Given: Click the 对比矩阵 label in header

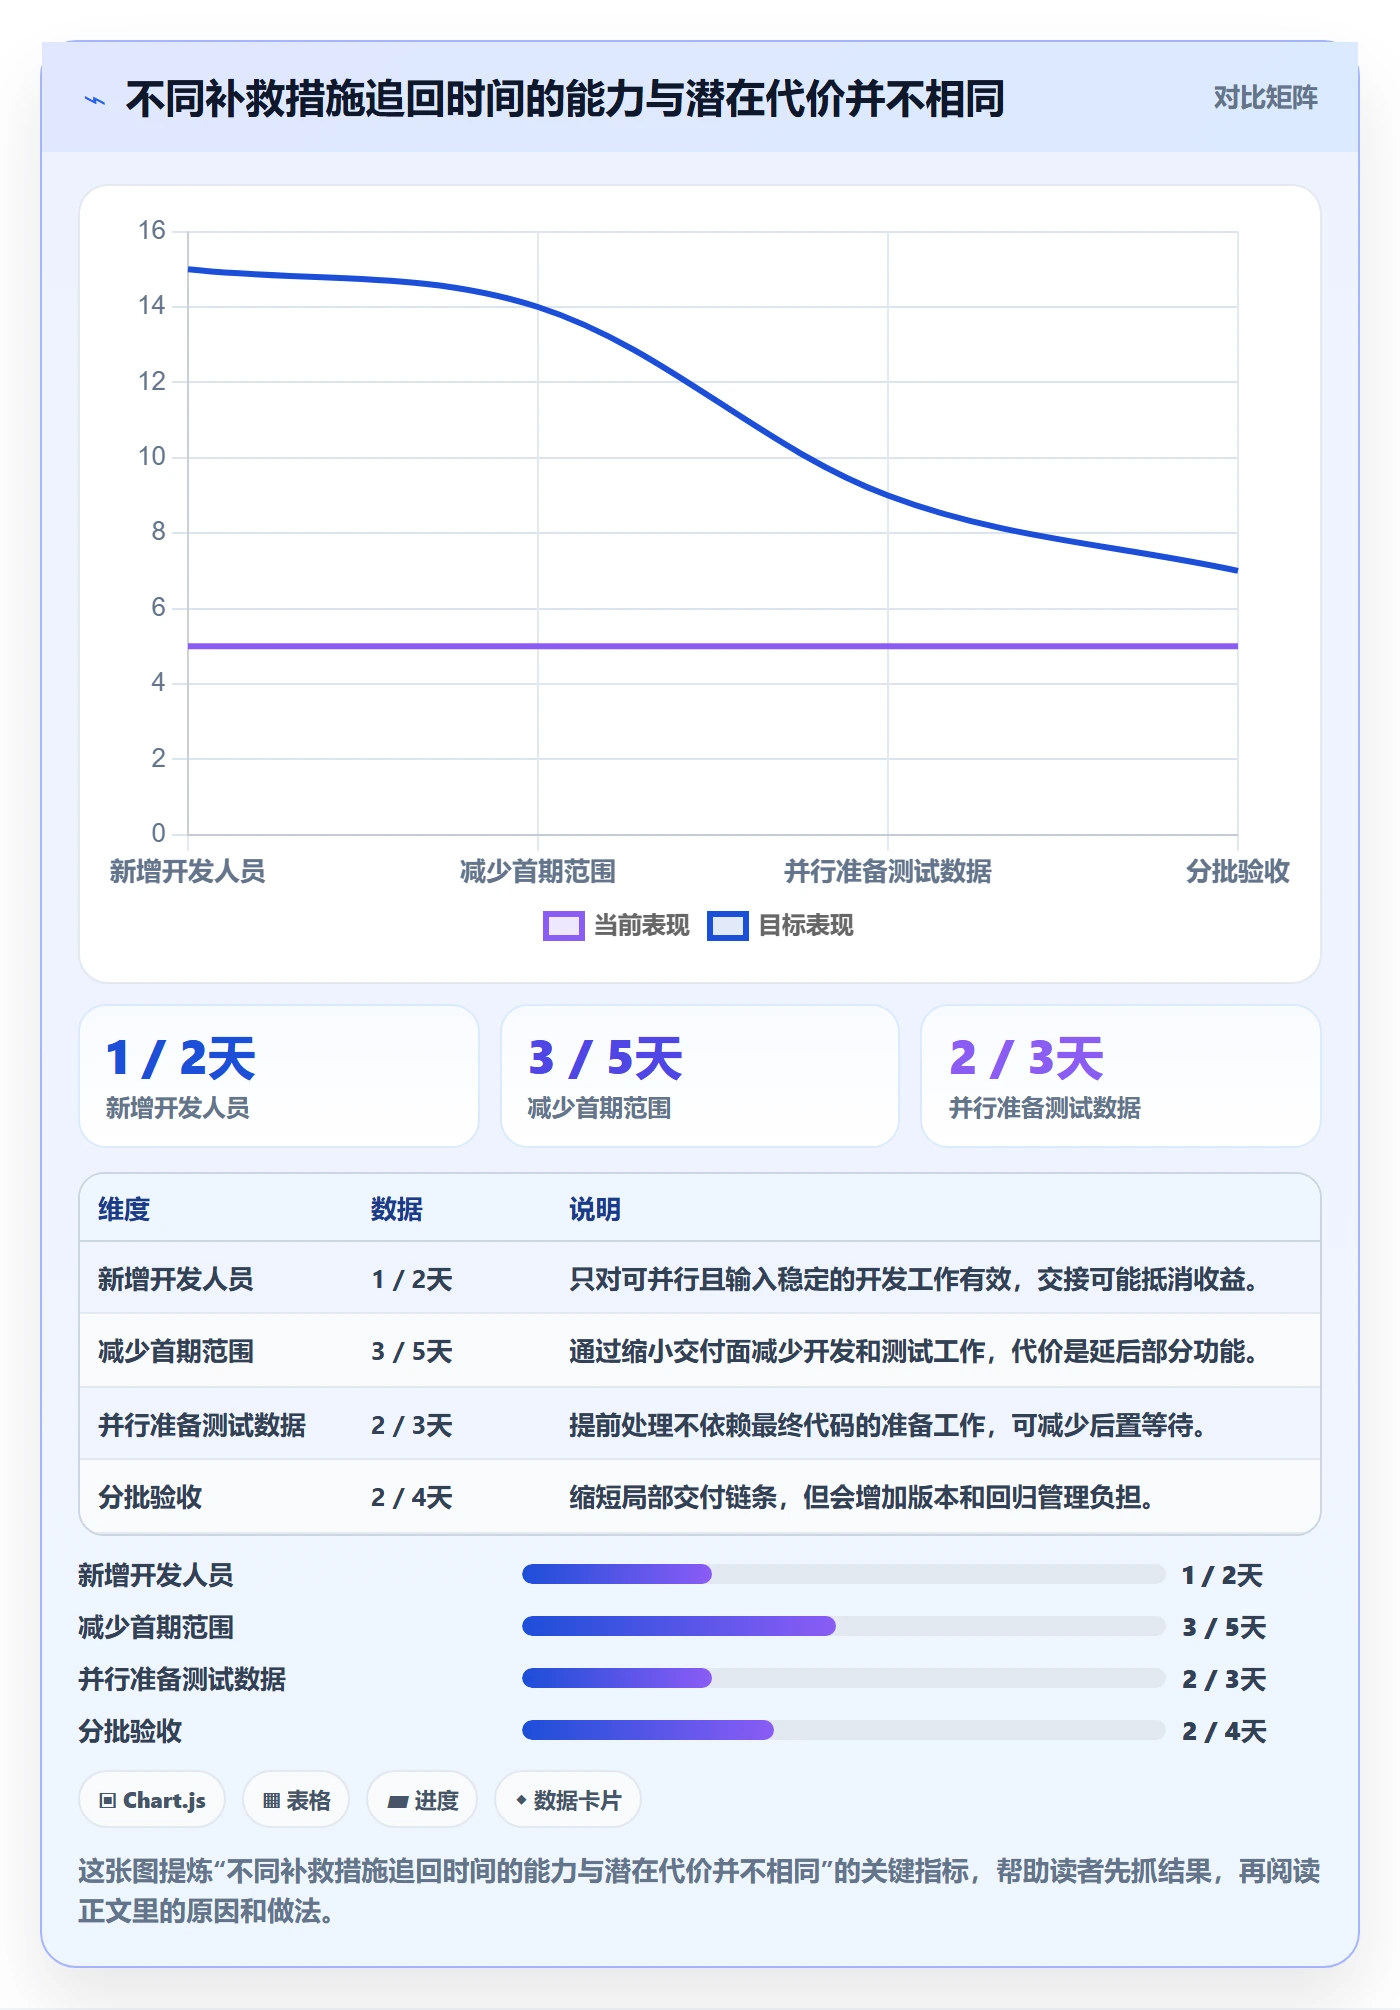Looking at the screenshot, I should click(1265, 98).
